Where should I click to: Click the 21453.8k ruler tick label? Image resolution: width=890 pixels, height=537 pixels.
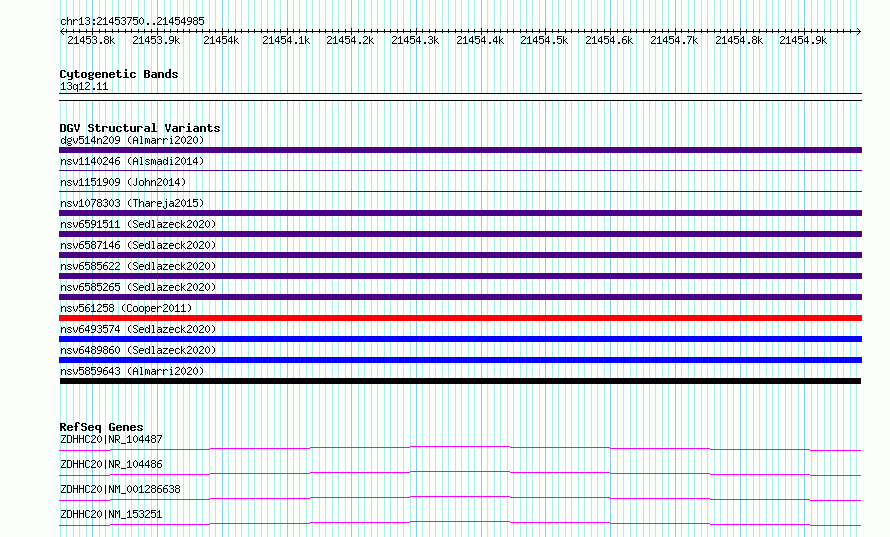91,40
